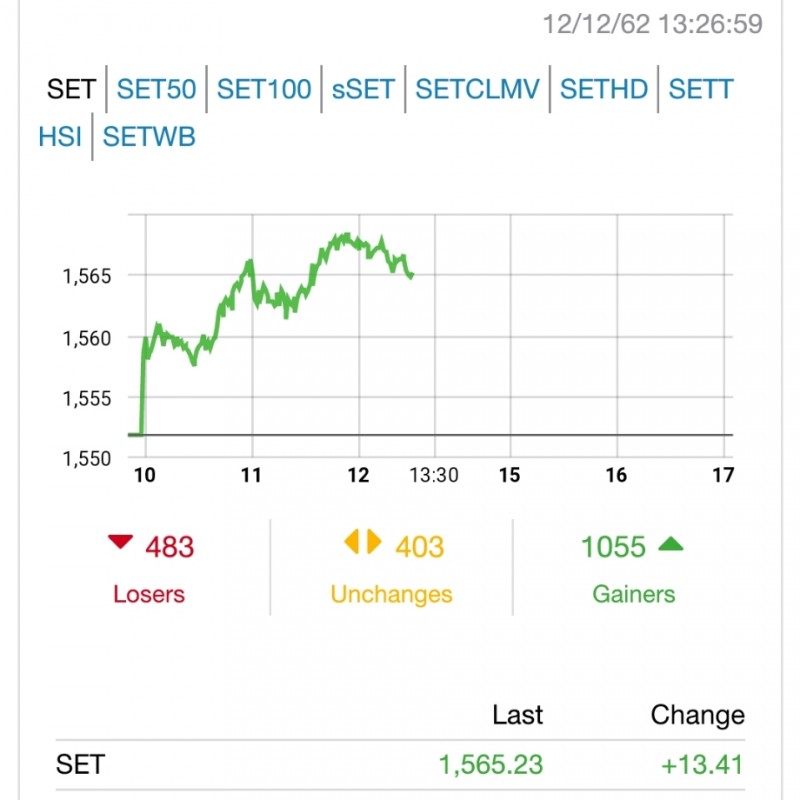This screenshot has height=800, width=800.
Task: Click the red Losers down-arrow icon
Action: coord(120,543)
